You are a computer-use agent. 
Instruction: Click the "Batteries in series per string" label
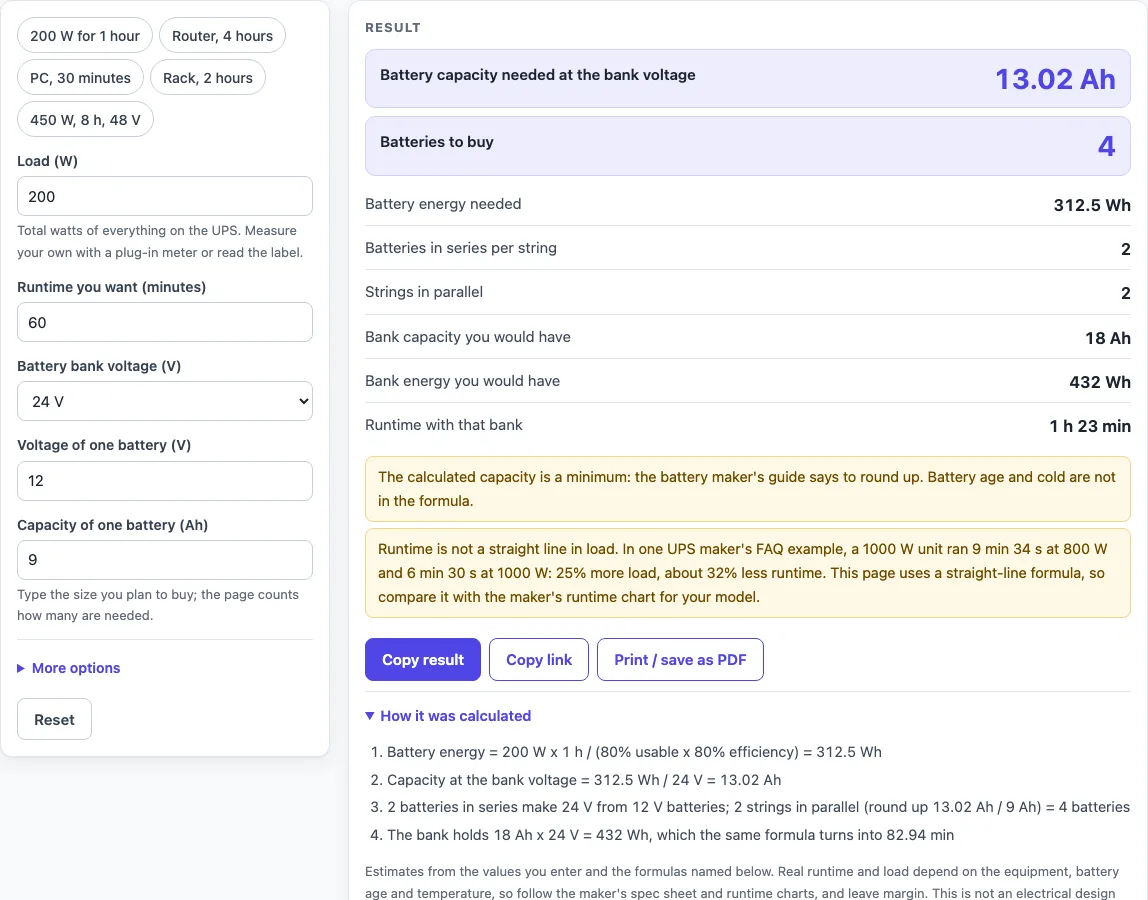pos(461,248)
